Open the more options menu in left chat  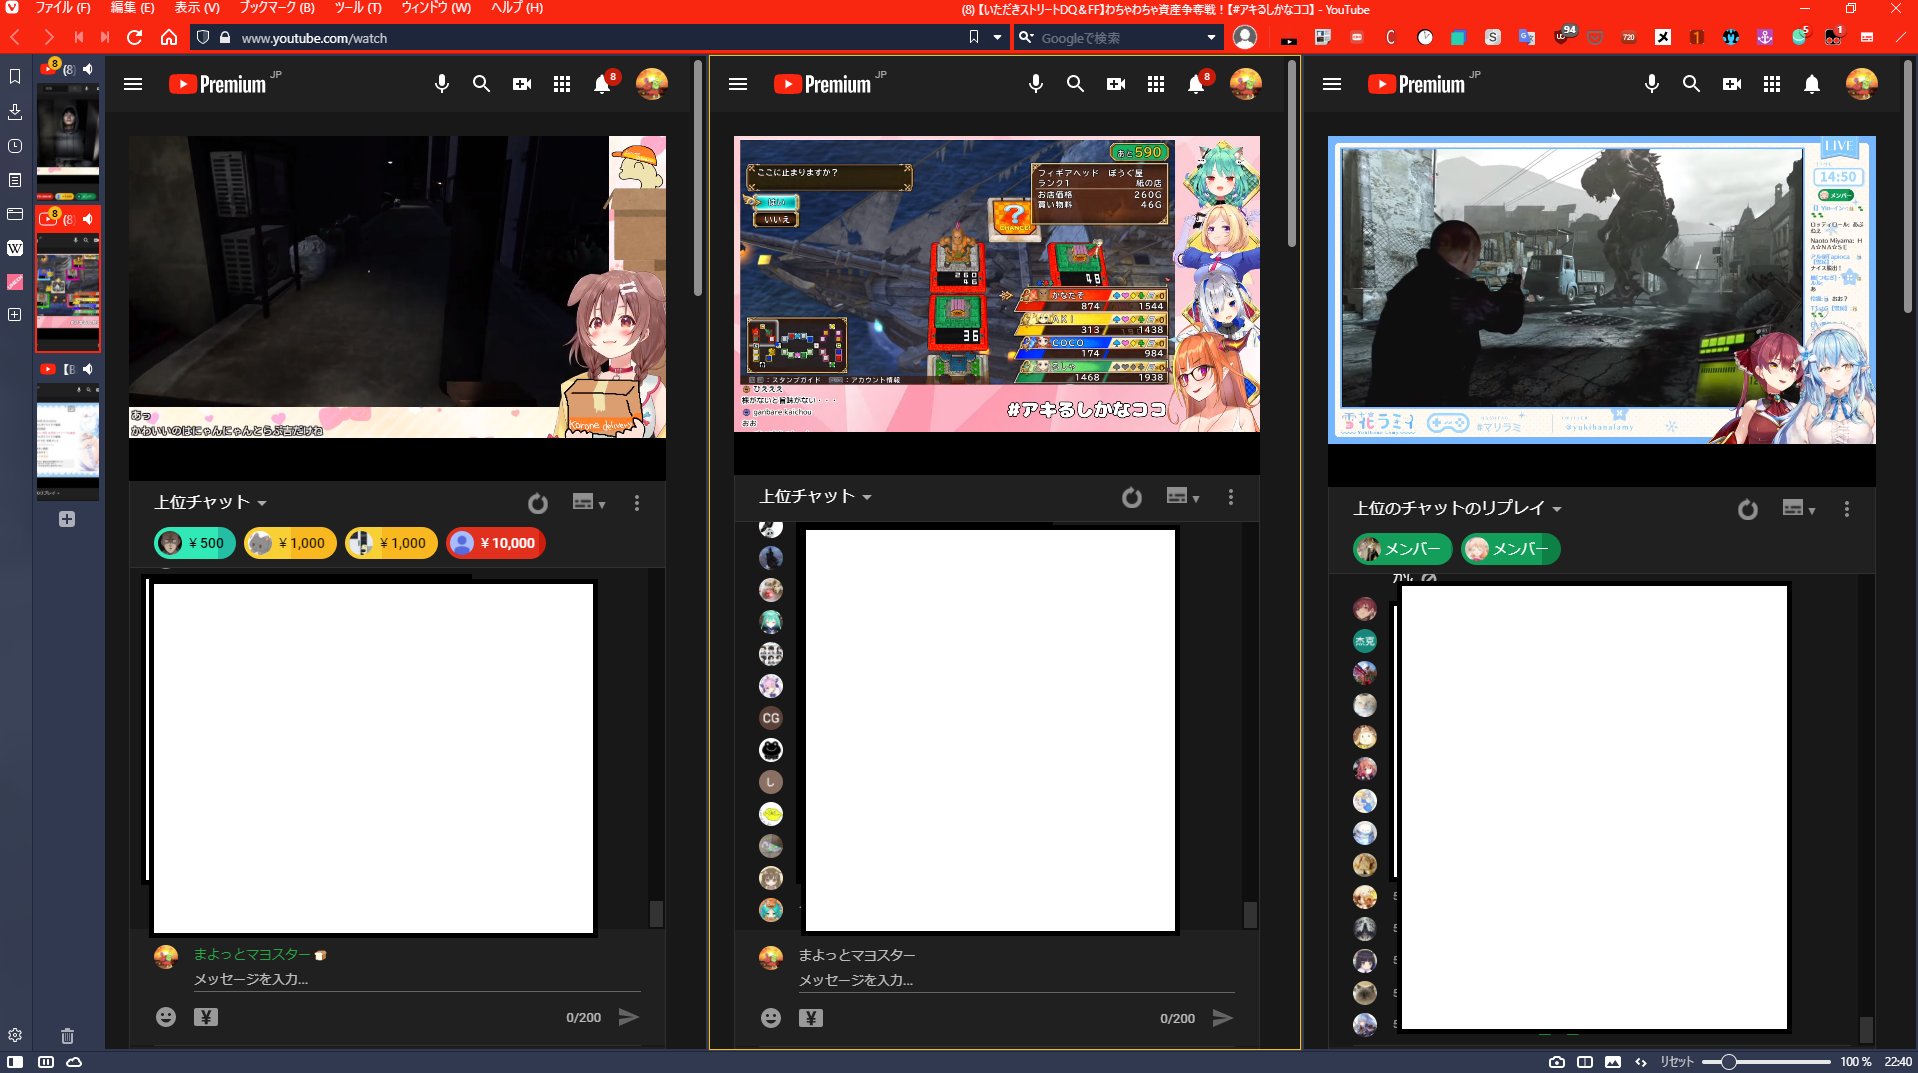pyautogui.click(x=637, y=503)
